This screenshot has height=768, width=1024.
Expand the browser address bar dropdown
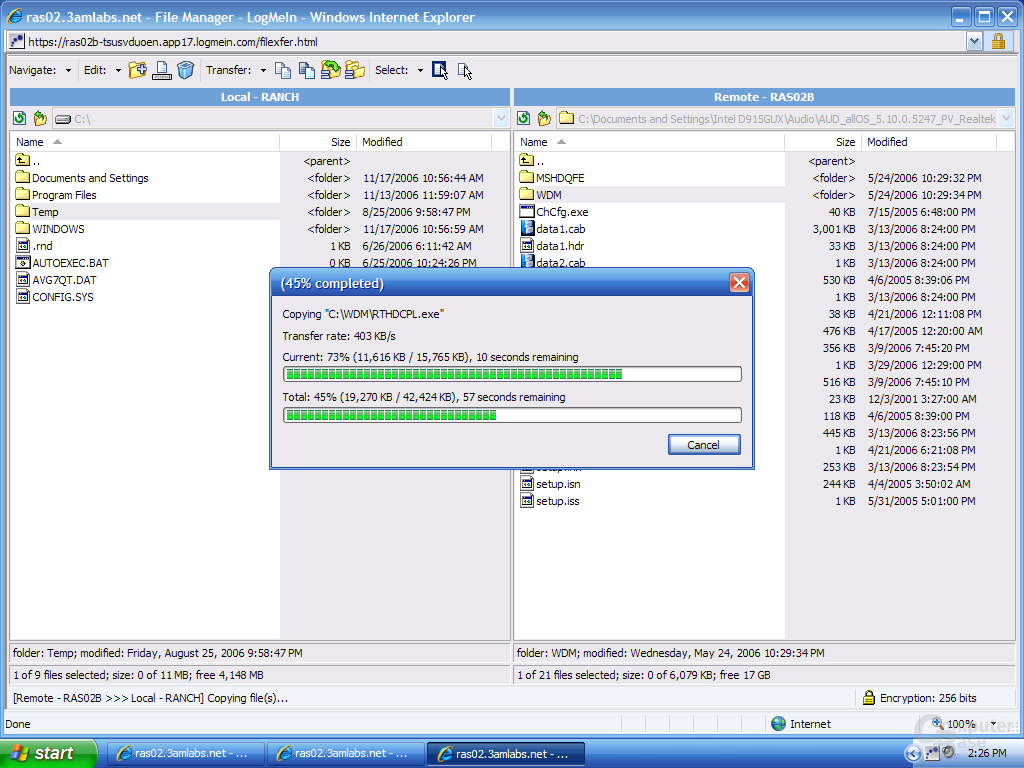click(974, 42)
